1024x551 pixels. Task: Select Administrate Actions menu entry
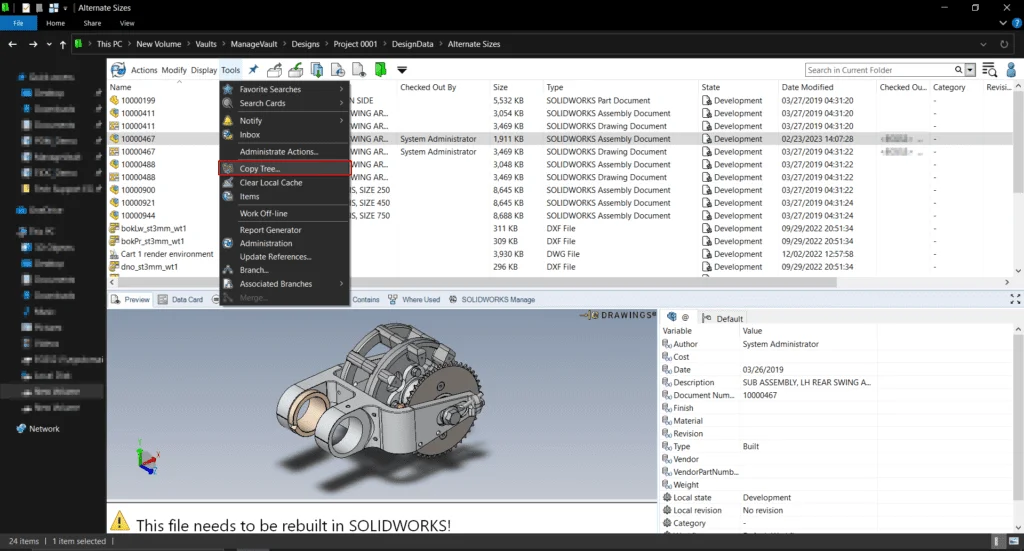[284, 151]
